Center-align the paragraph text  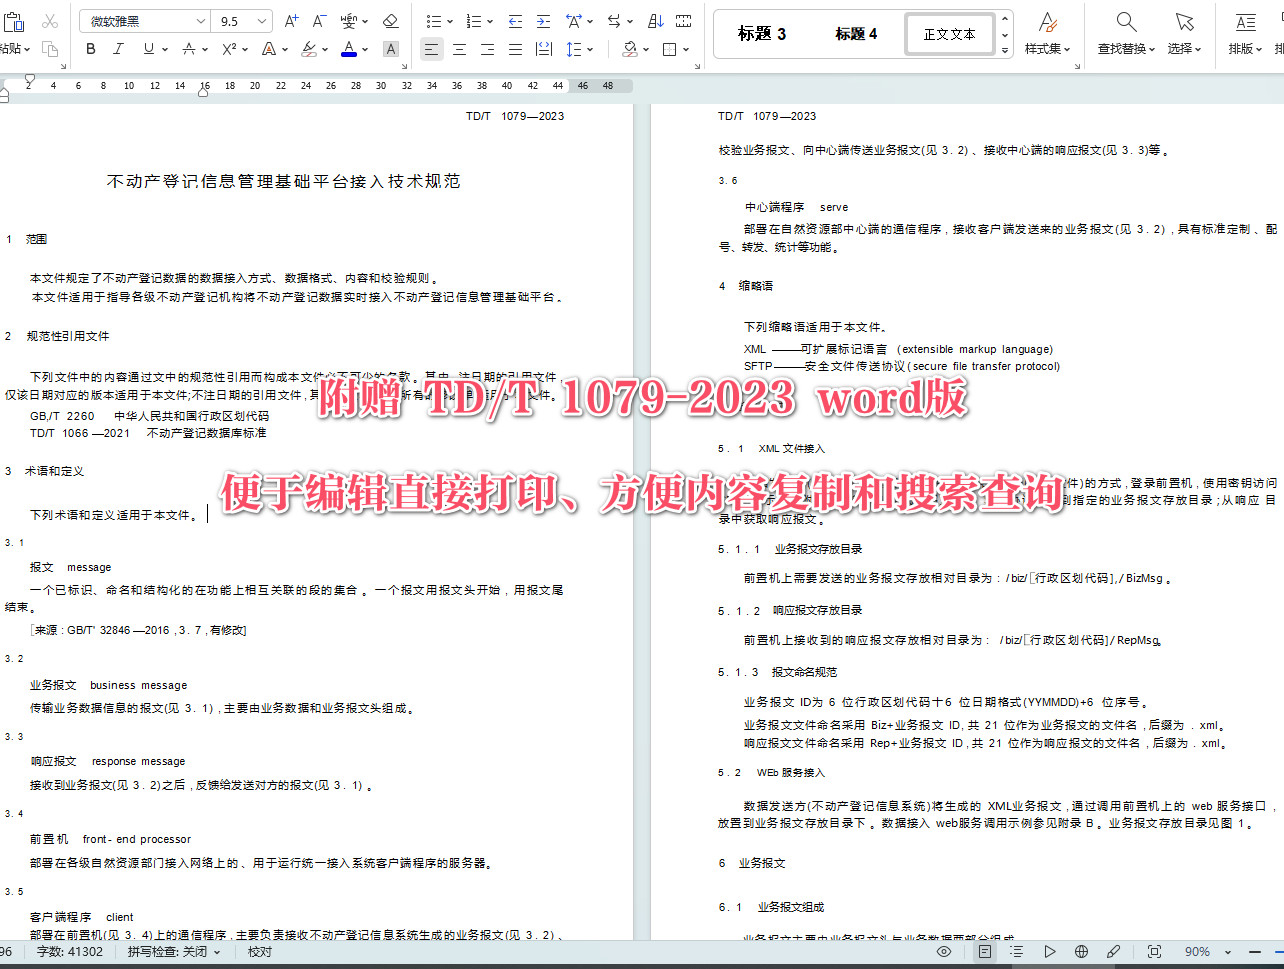[459, 49]
